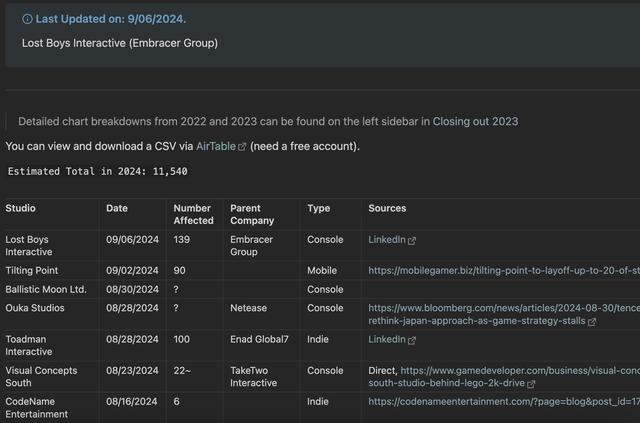This screenshot has width=640, height=423.
Task: Click external icon beside Lost Boys LinkedIn
Action: (x=412, y=240)
